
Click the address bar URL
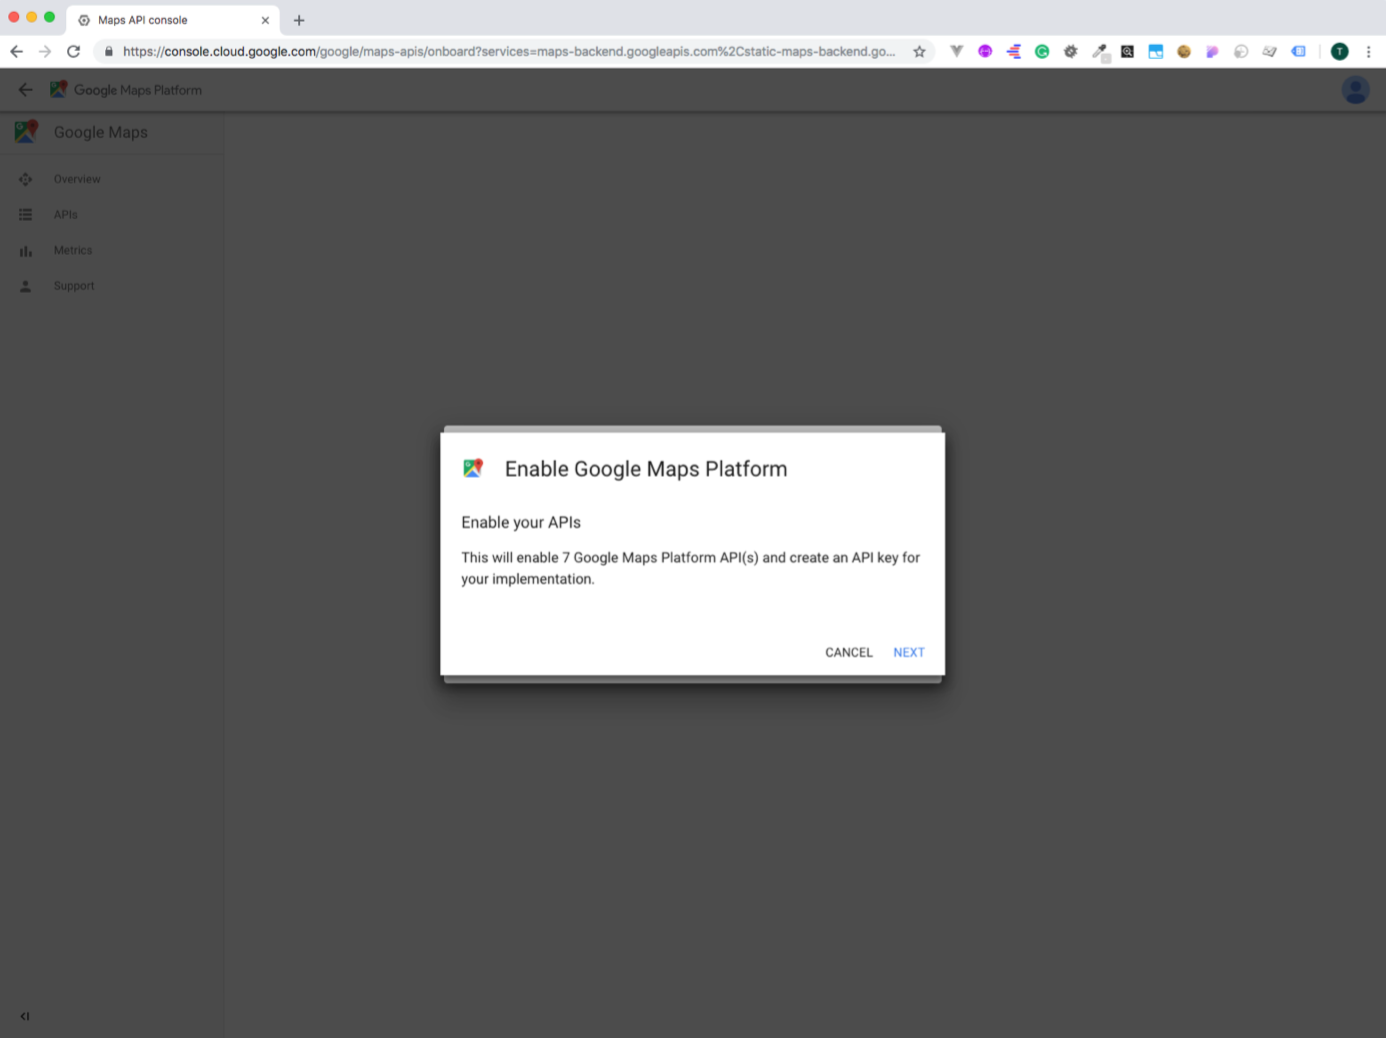(509, 51)
